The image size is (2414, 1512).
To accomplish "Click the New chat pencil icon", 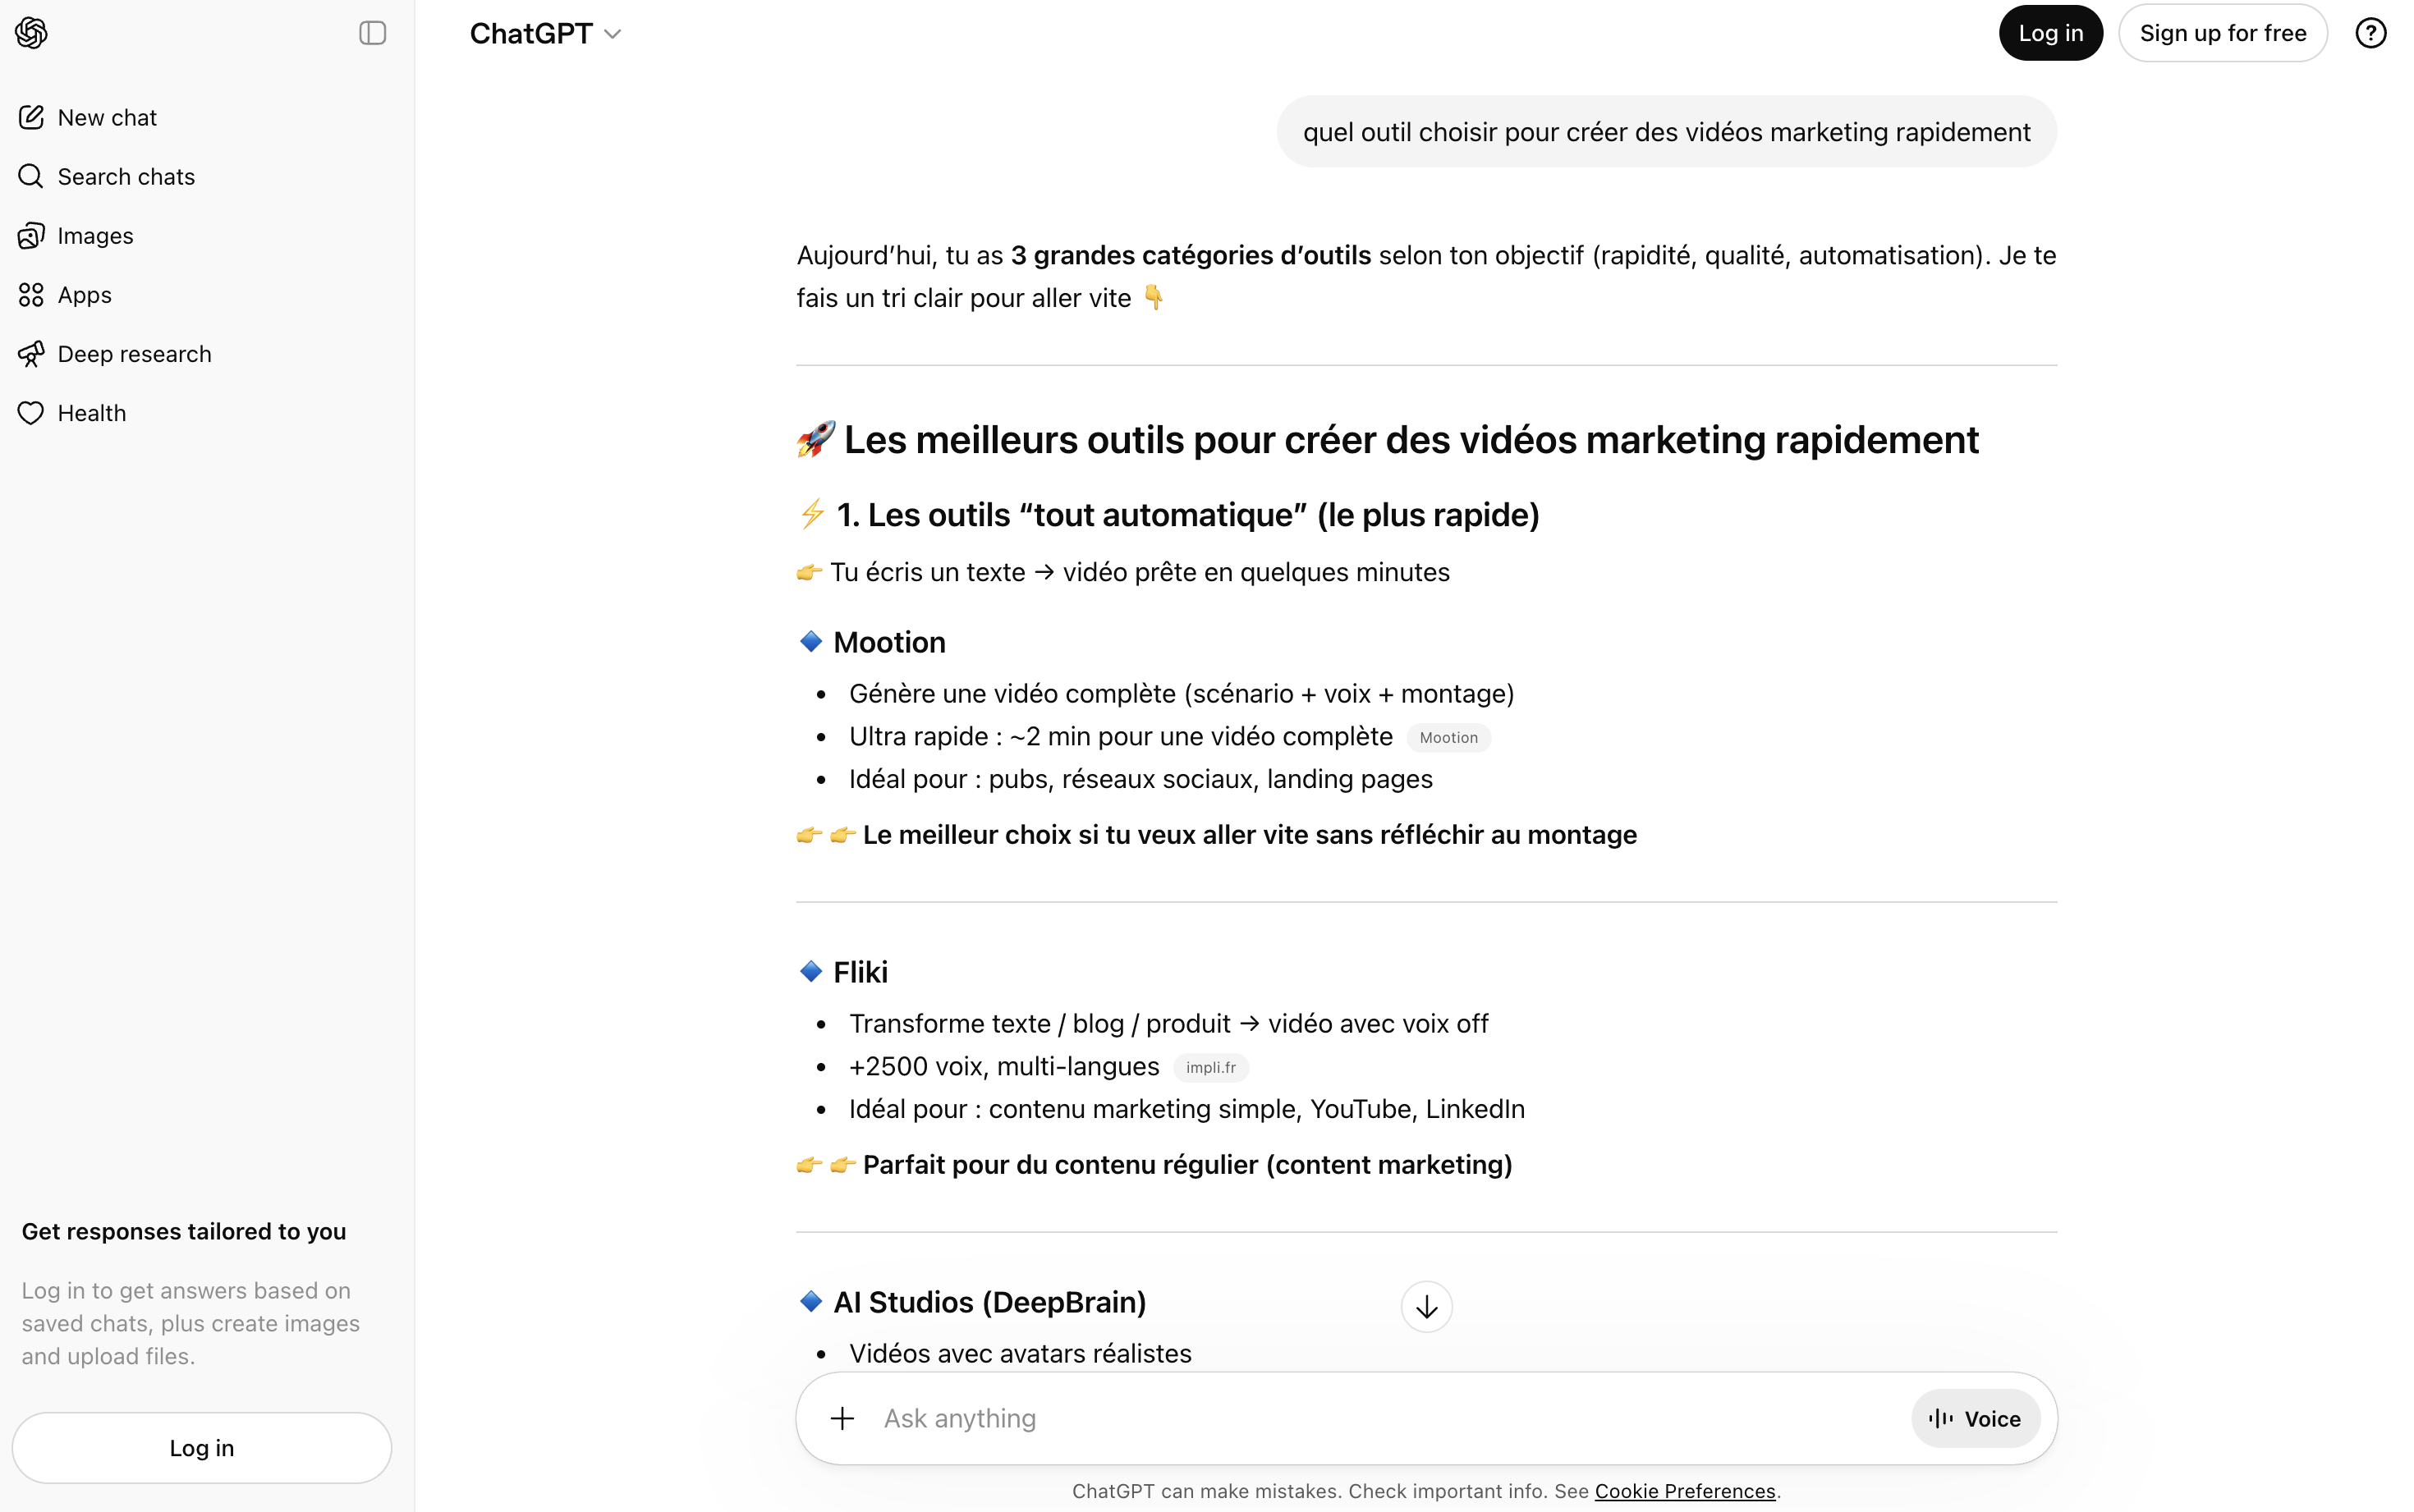I will click(31, 118).
